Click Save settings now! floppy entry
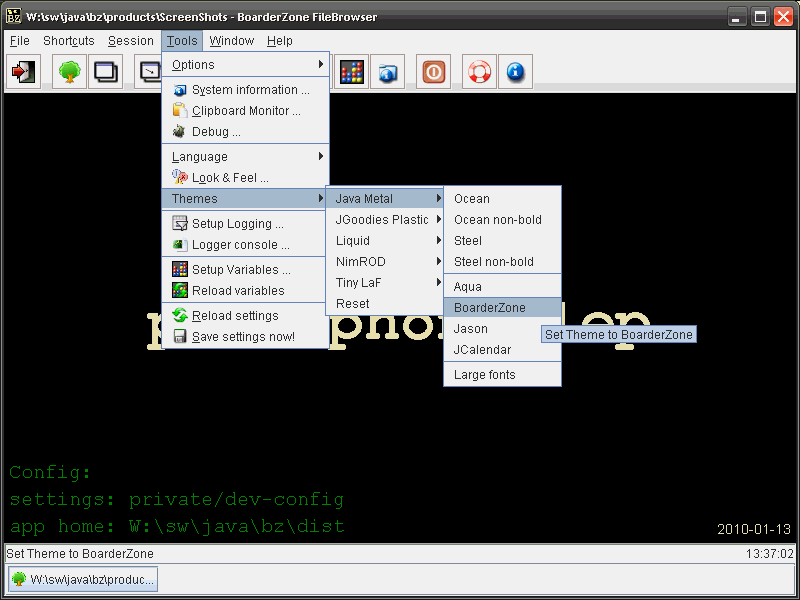The height and width of the screenshot is (600, 800). coord(245,337)
